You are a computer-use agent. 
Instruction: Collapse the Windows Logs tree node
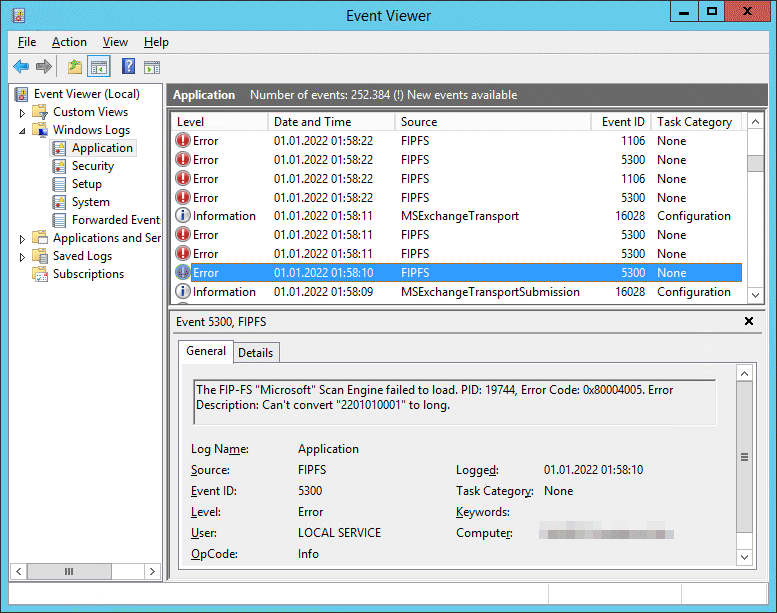pyautogui.click(x=22, y=131)
